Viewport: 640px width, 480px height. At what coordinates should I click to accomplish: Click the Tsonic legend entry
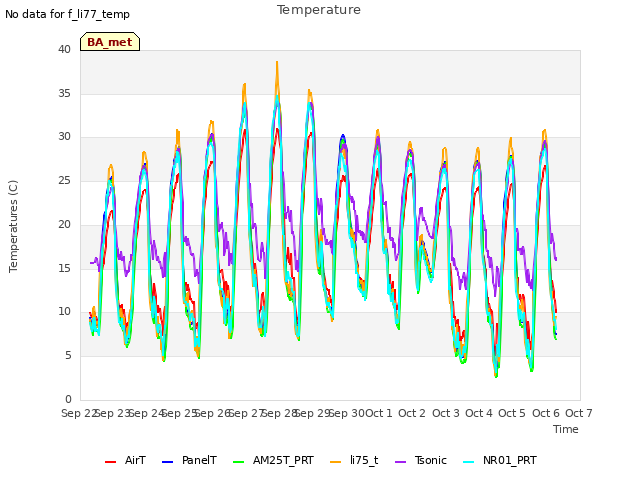pos(431,460)
